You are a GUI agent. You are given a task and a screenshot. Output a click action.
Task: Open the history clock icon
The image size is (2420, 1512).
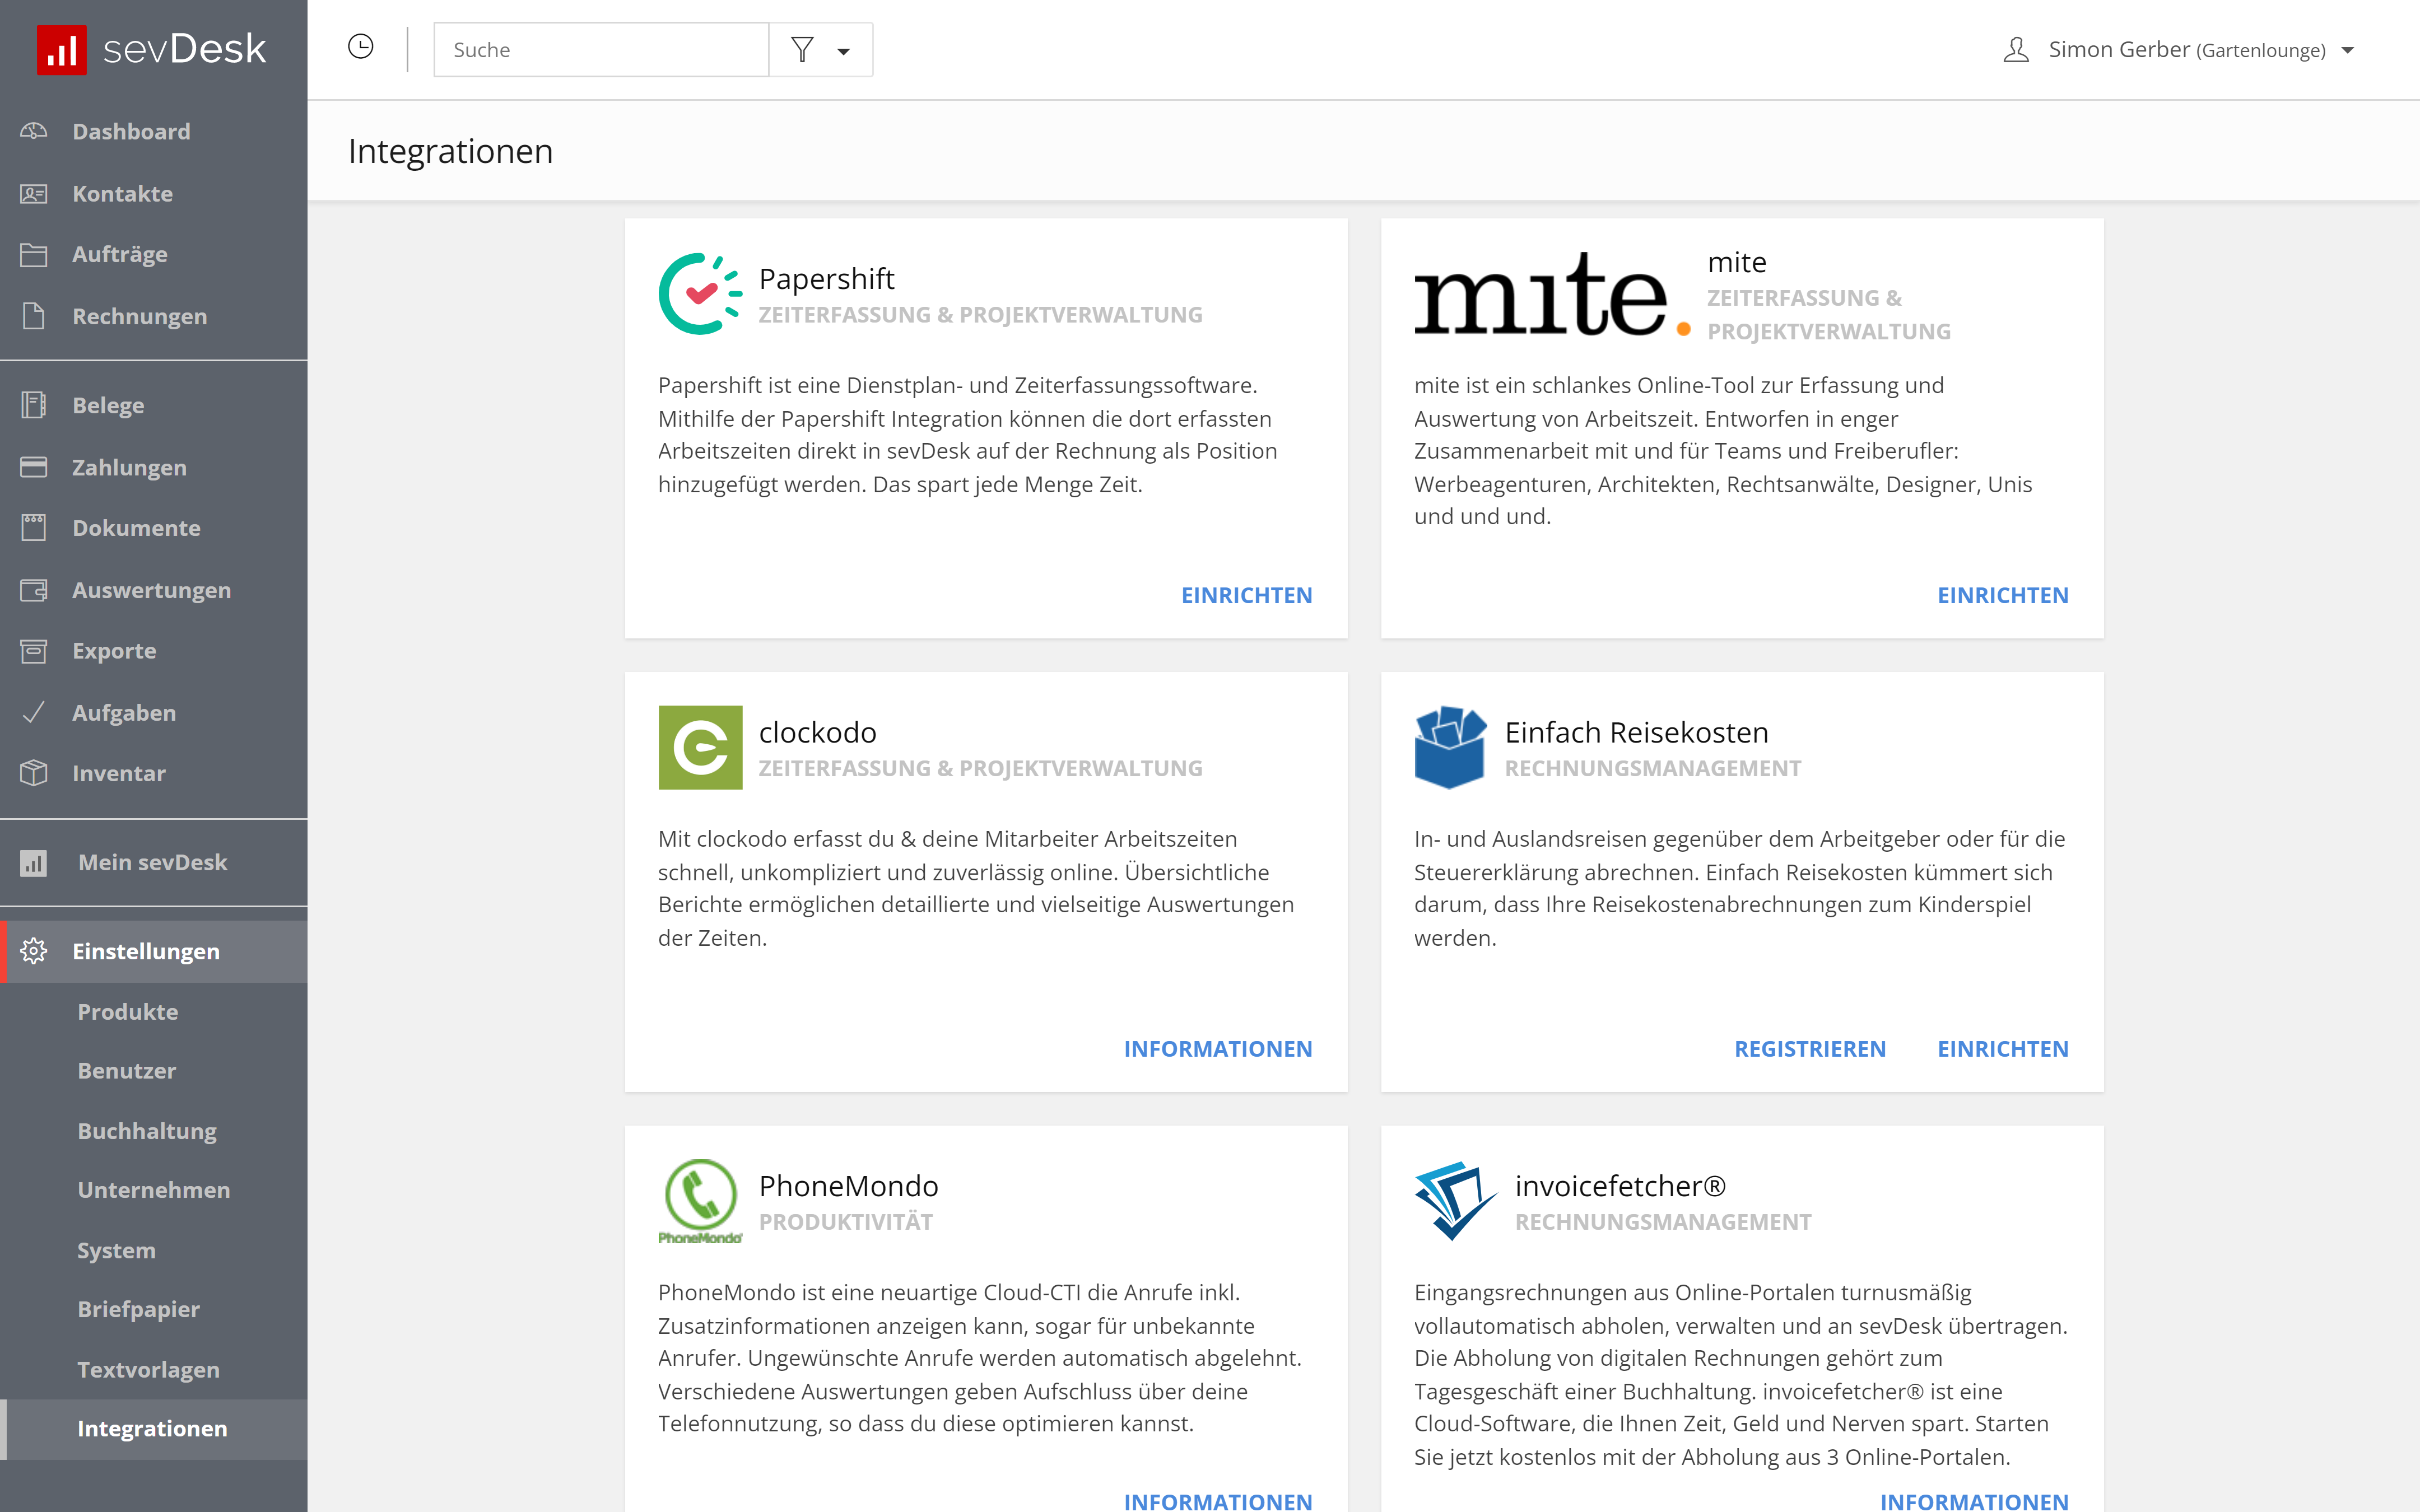point(361,47)
